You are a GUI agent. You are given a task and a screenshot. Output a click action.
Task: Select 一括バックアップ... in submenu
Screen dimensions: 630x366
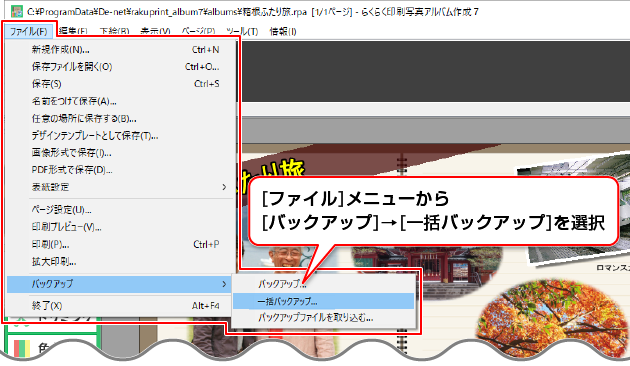click(x=323, y=301)
